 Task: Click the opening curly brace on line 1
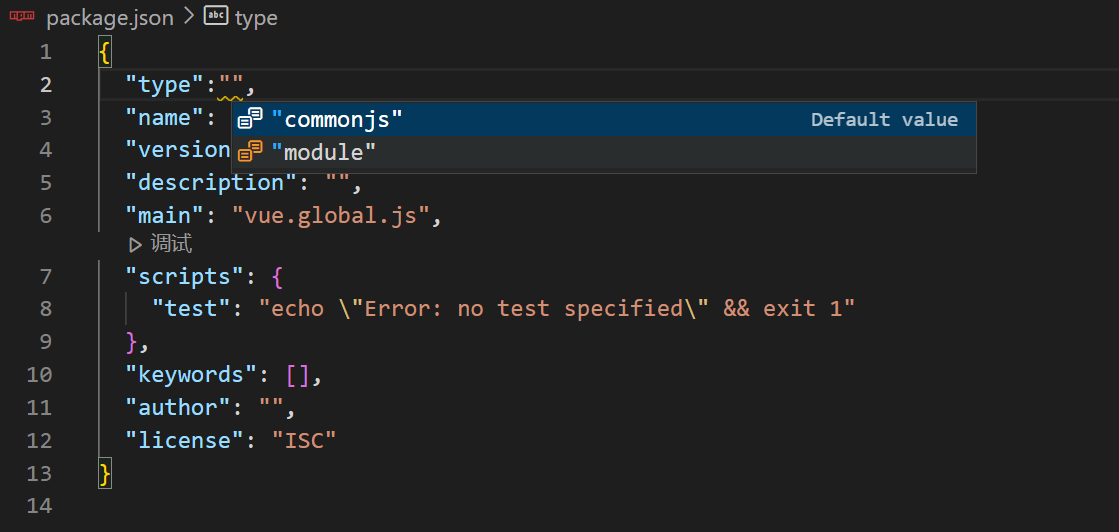pyautogui.click(x=105, y=52)
